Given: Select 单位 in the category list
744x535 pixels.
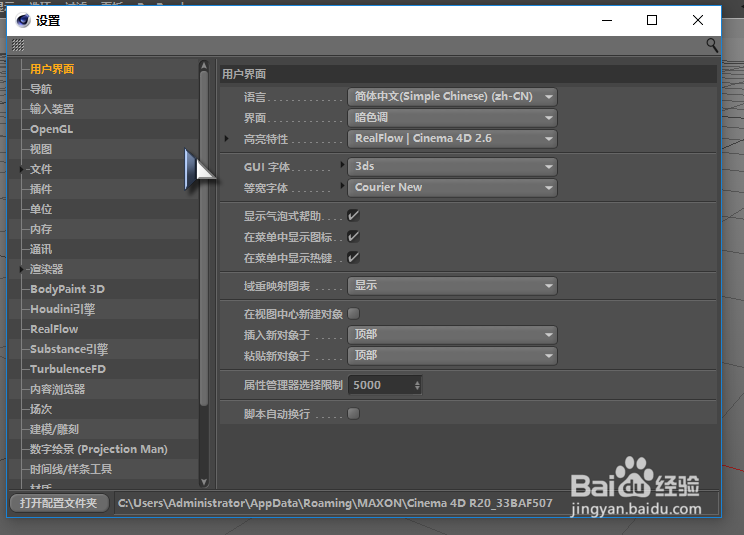Looking at the screenshot, I should (x=41, y=209).
